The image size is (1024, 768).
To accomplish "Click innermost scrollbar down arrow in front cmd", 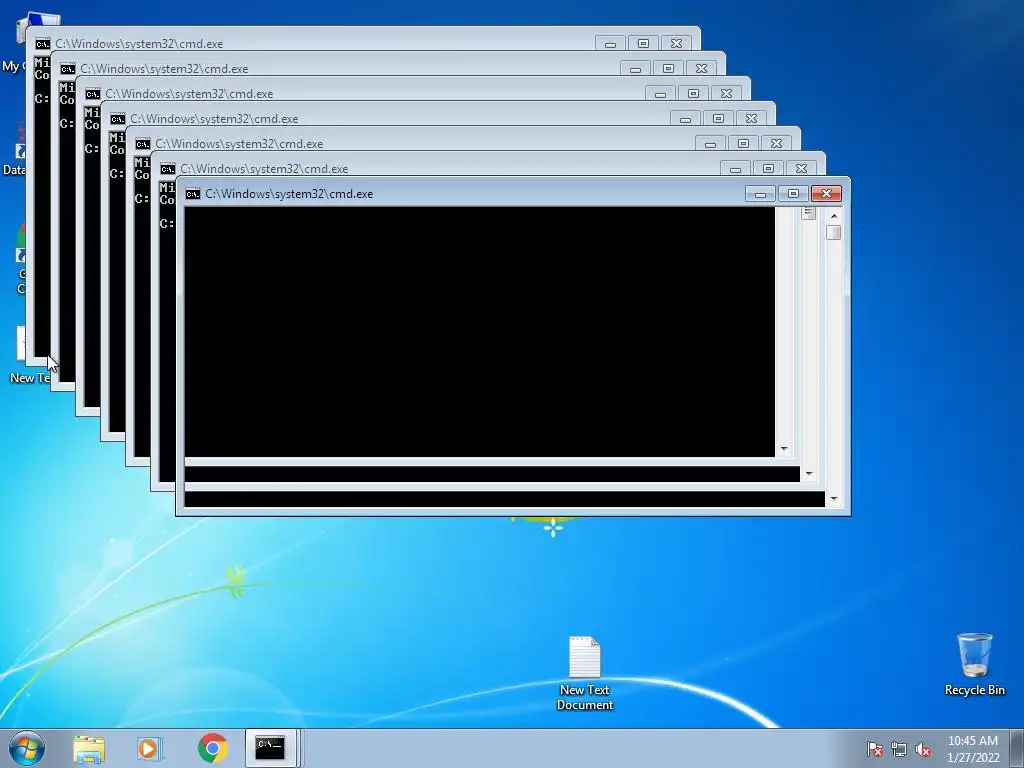I will [x=784, y=449].
